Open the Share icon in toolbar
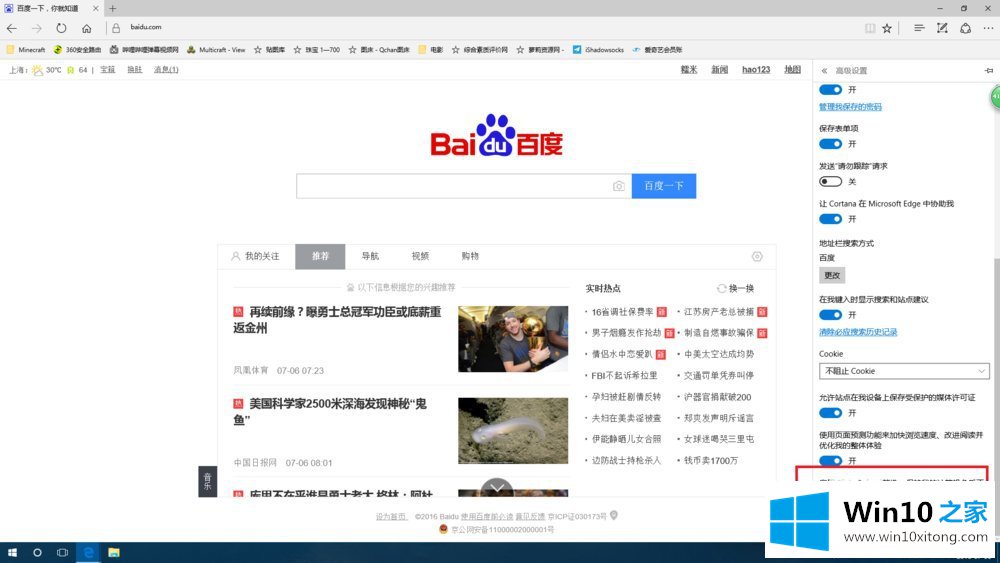The image size is (1000, 563). 966,28
